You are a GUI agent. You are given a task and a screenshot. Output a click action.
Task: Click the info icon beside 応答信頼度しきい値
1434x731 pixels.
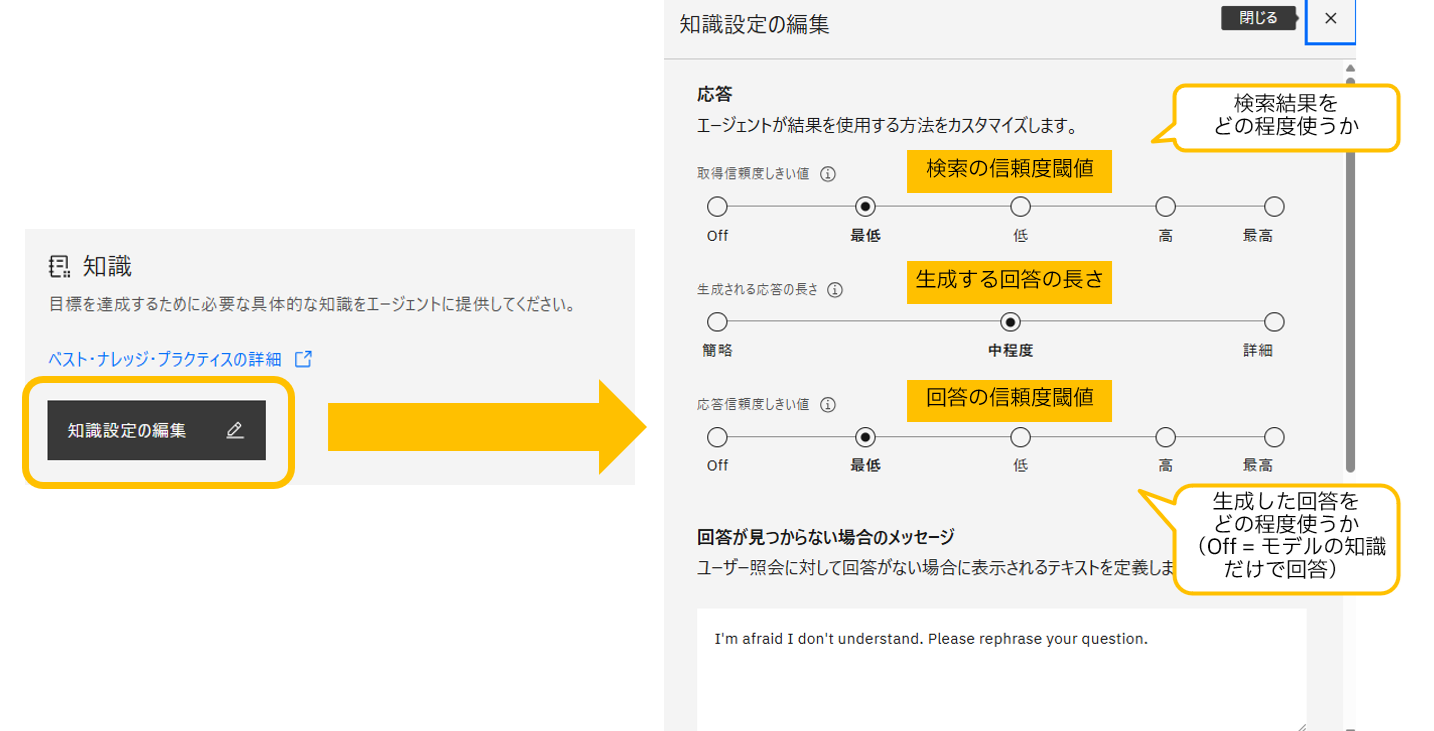tap(828, 405)
